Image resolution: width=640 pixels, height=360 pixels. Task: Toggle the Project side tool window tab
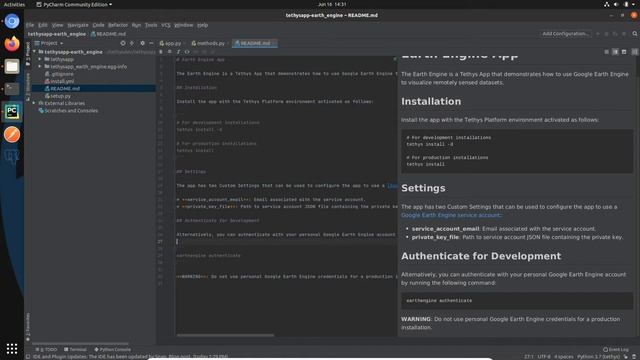click(28, 53)
